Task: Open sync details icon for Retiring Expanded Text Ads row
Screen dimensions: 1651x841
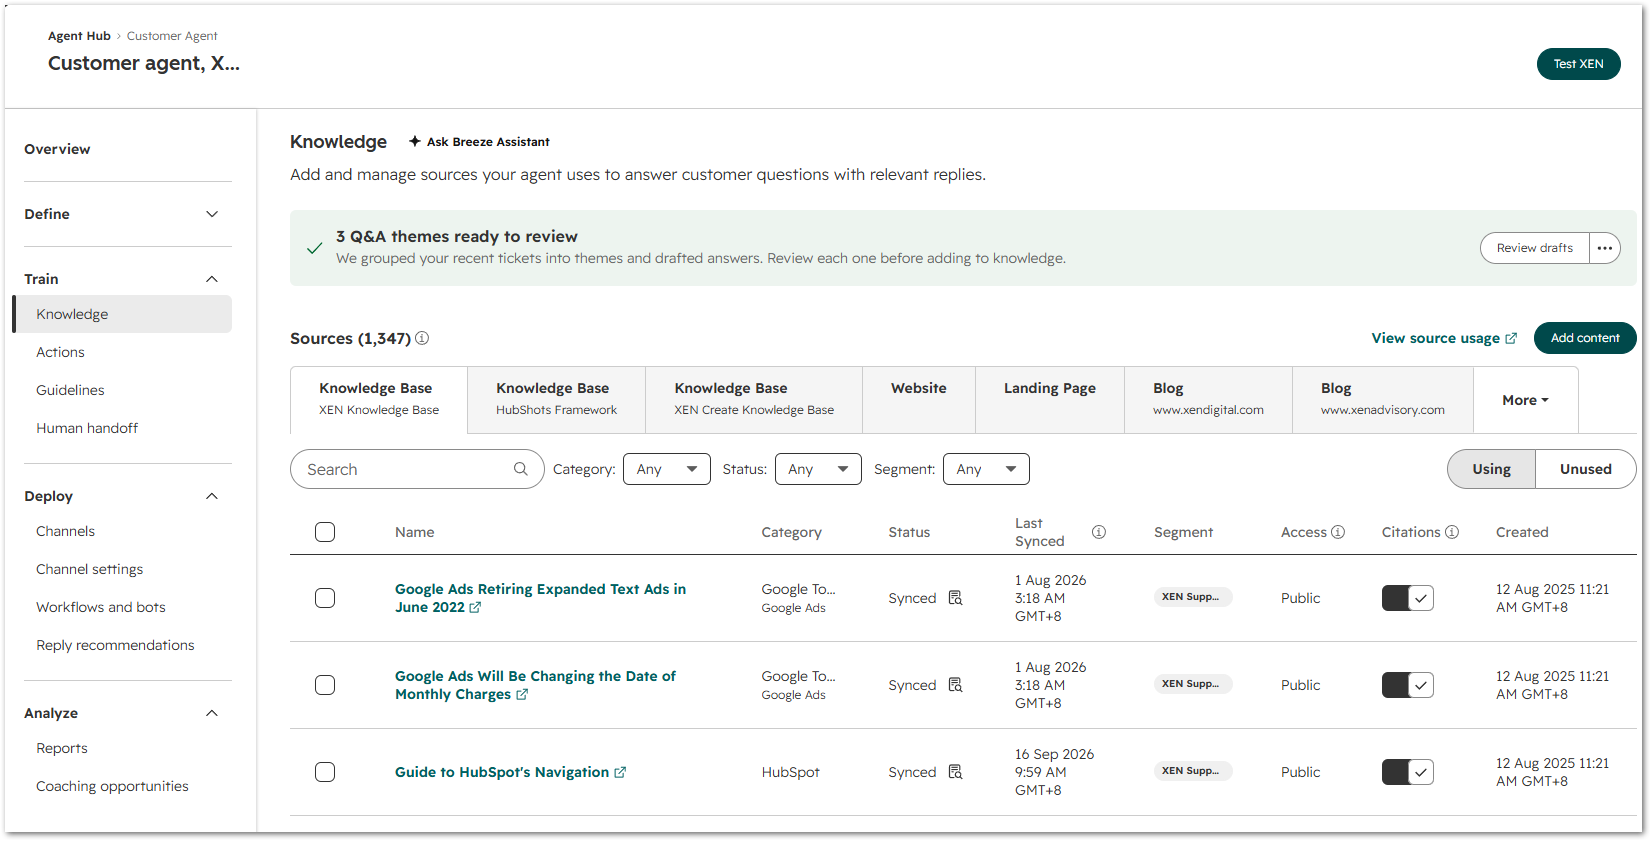Action: click(955, 598)
